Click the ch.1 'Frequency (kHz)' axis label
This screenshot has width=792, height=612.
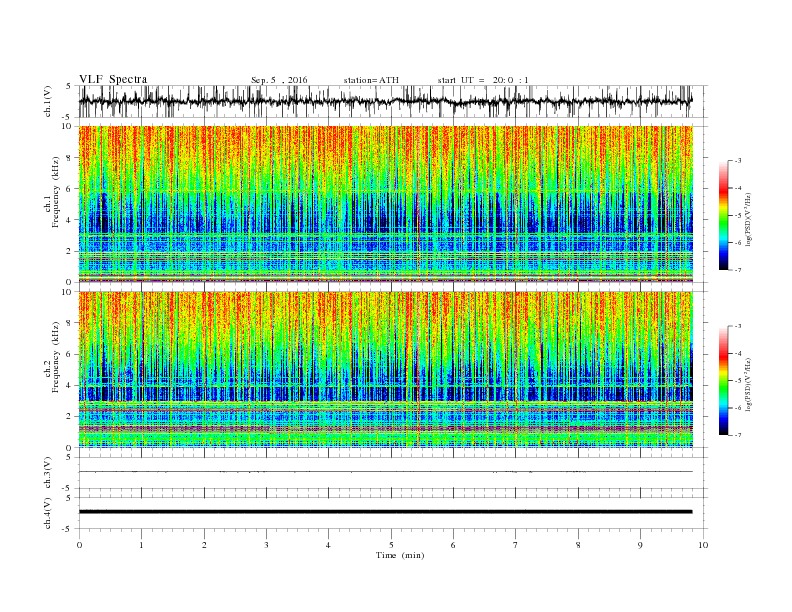pyautogui.click(x=55, y=192)
